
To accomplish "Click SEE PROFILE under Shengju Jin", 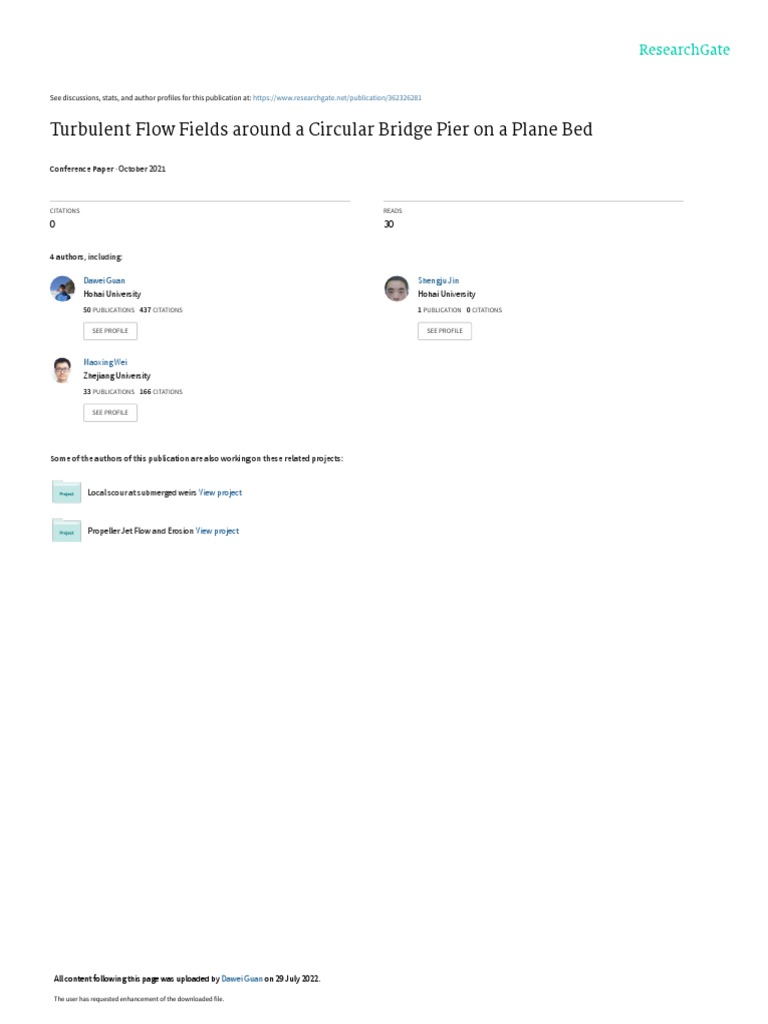I will coord(445,331).
